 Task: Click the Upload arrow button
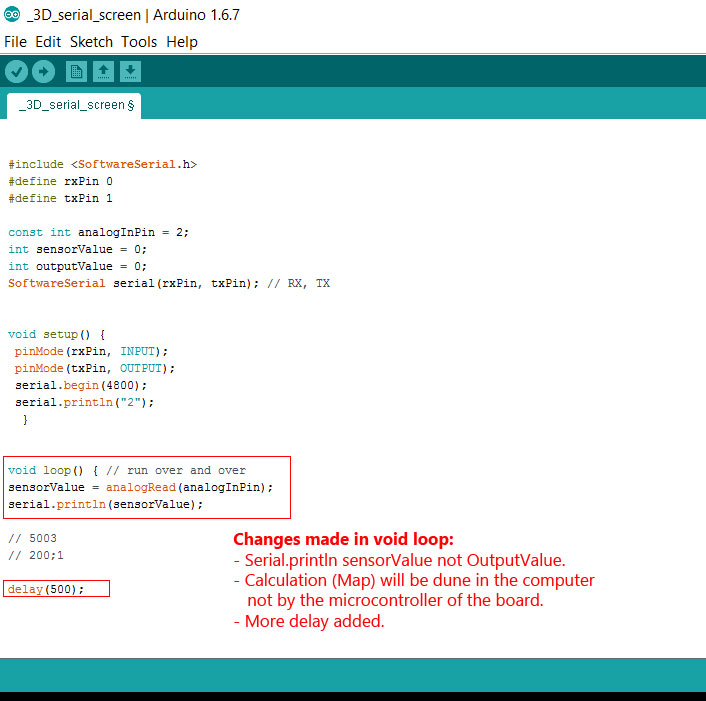[x=44, y=72]
